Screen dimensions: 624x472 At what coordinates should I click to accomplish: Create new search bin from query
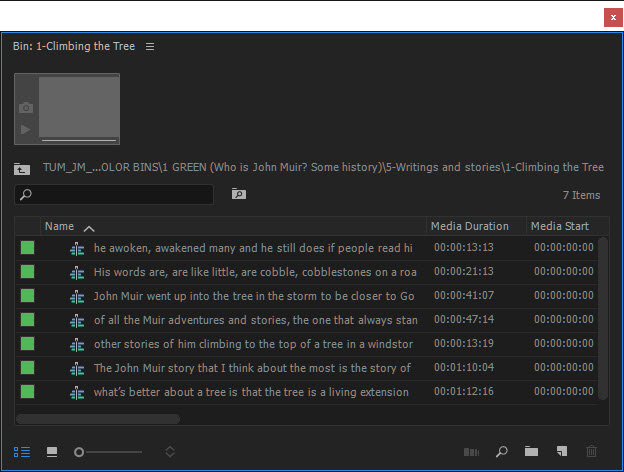point(239,194)
